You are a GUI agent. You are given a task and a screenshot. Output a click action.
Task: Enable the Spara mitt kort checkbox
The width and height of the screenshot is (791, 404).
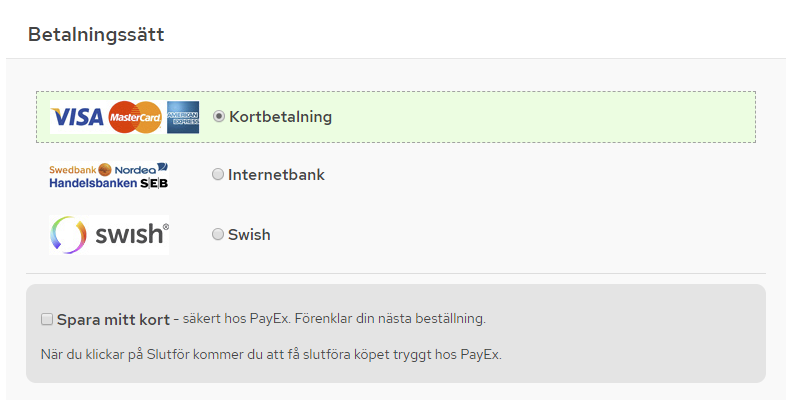pos(47,319)
